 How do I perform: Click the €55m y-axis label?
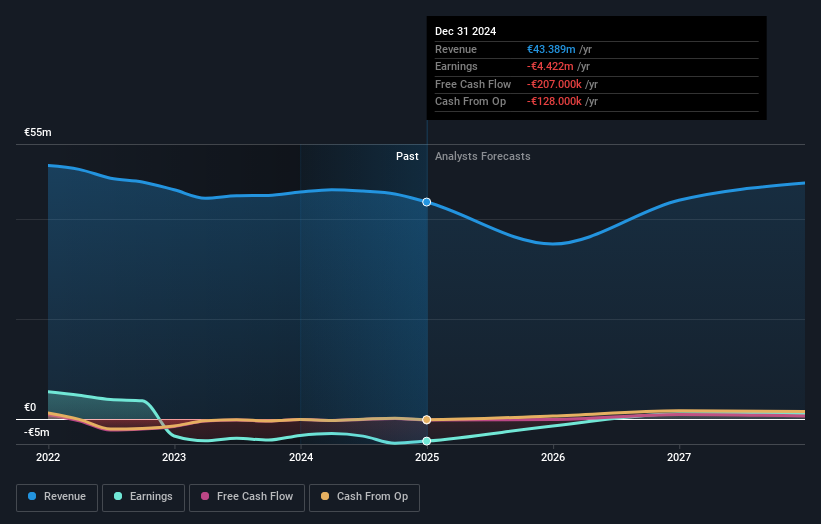38,132
